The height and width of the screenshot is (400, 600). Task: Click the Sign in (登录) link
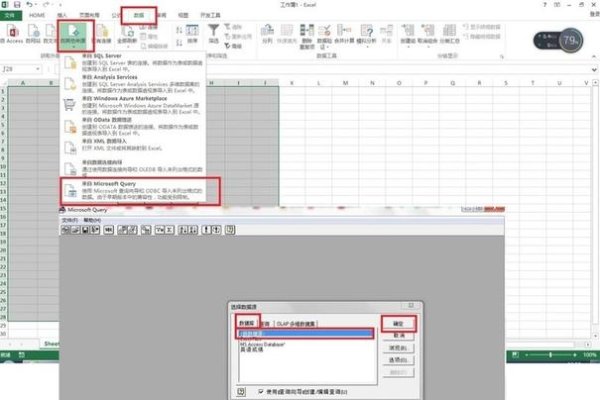[594, 14]
